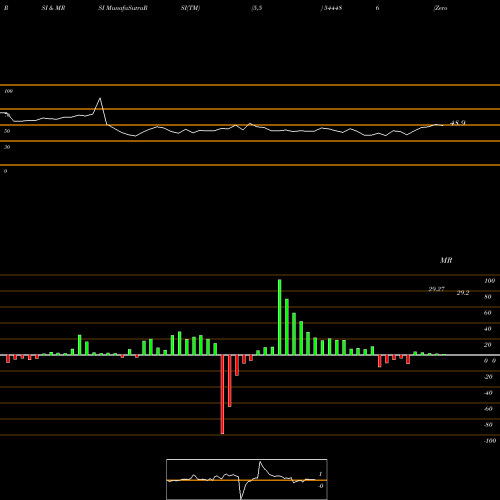This screenshot has width=500, height=500.
Task: Click the 29.27 value label
Action: 436,289
